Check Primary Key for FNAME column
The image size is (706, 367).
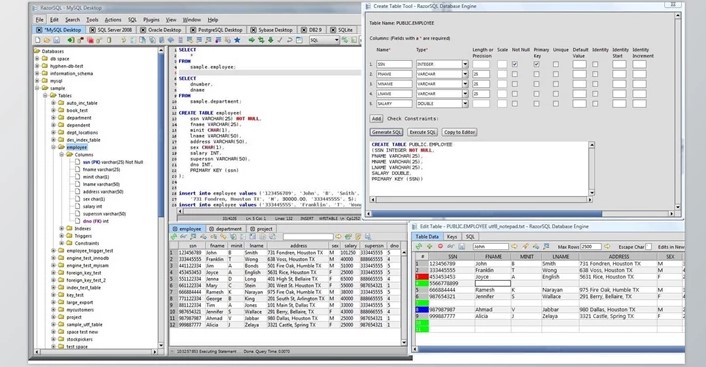click(x=536, y=74)
